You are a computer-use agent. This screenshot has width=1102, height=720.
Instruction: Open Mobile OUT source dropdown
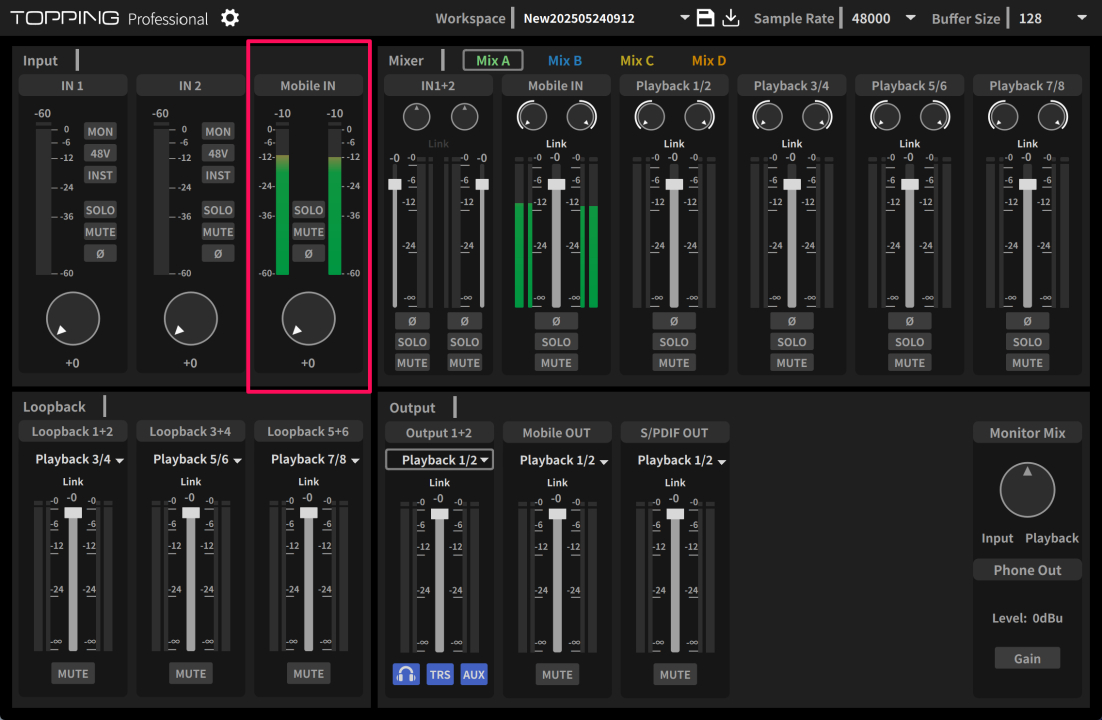pyautogui.click(x=564, y=460)
